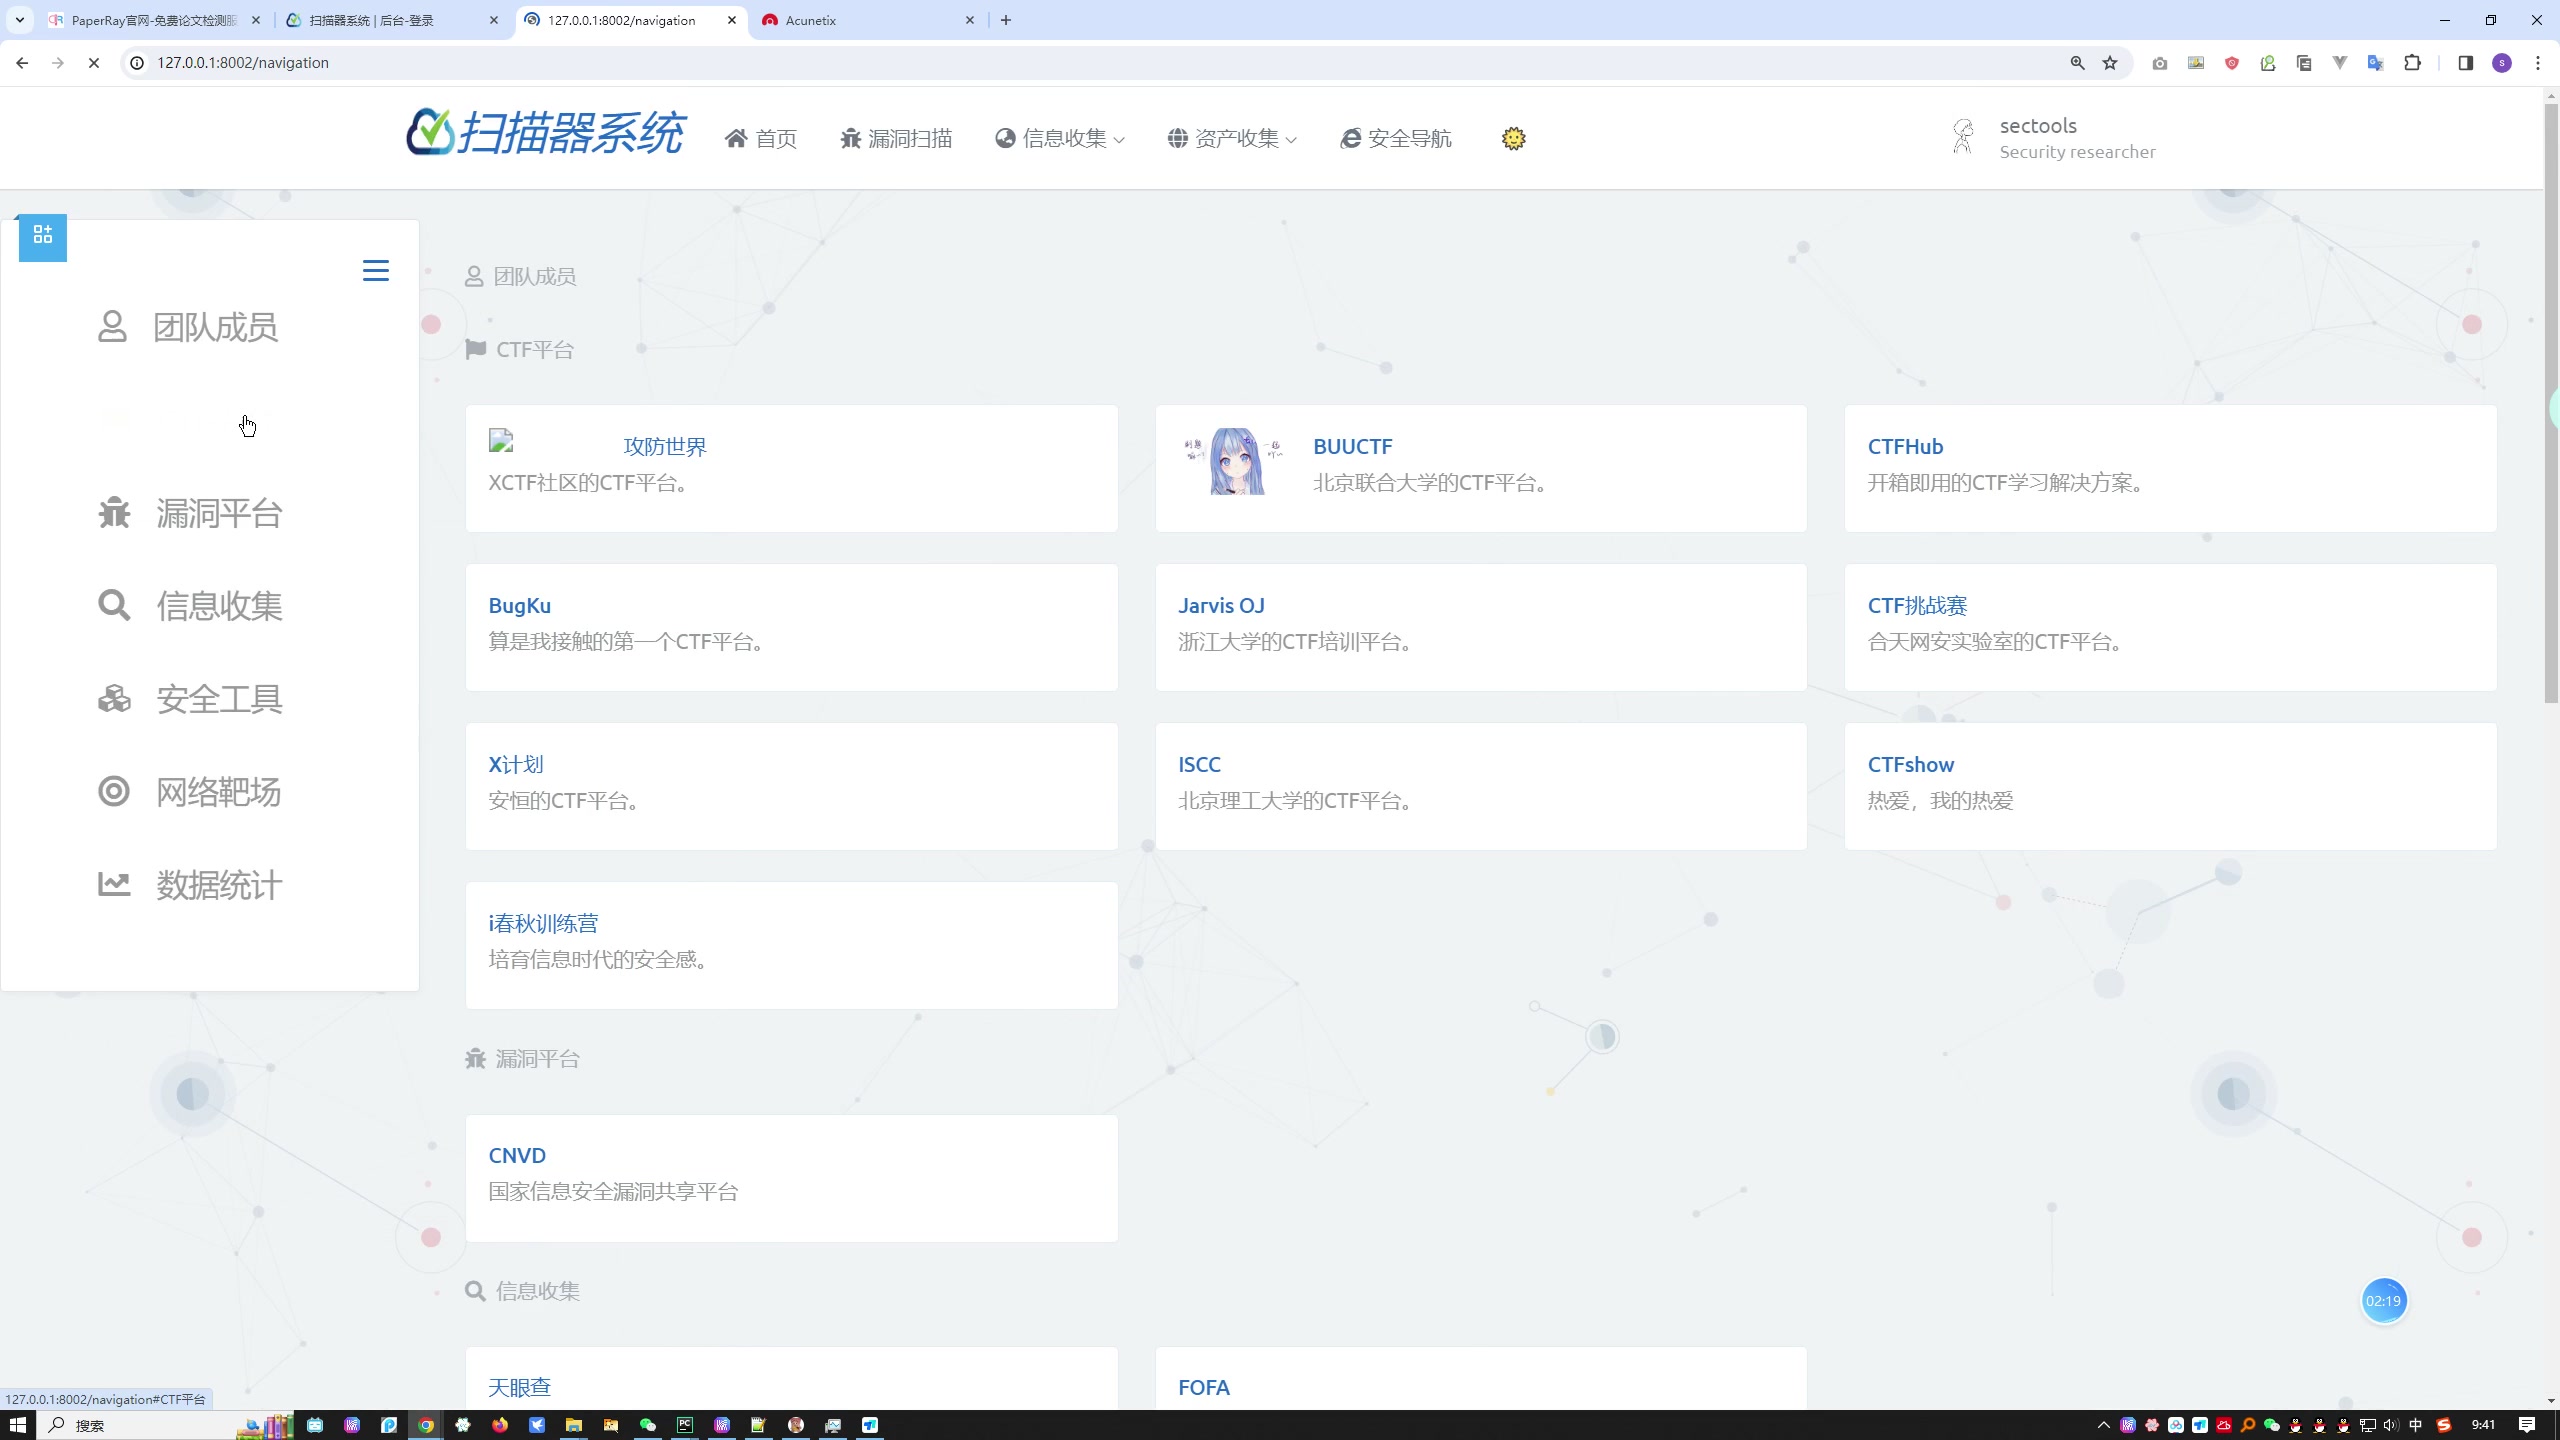Image resolution: width=2560 pixels, height=1440 pixels.
Task: Open the tab search dropdown arrow
Action: click(x=19, y=20)
